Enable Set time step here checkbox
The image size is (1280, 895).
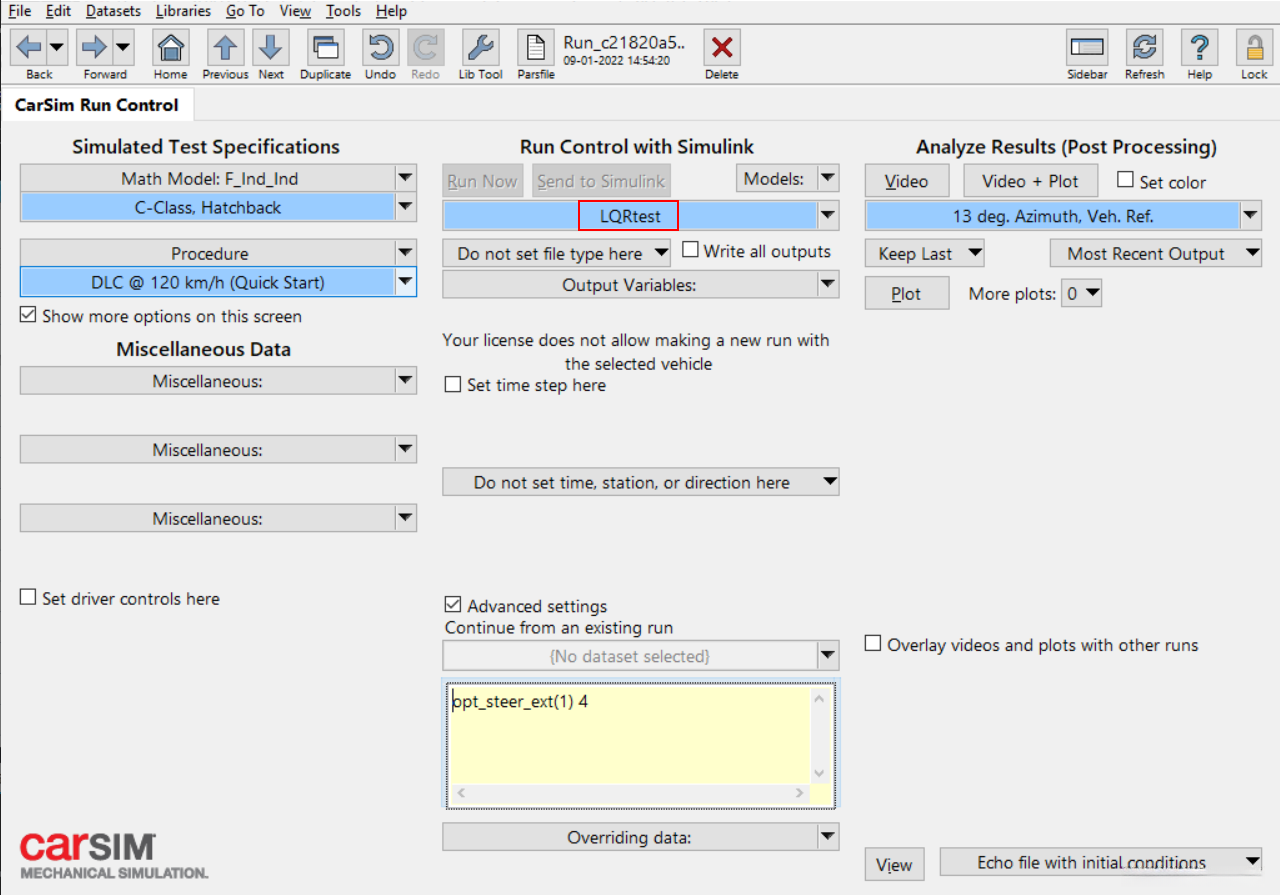pos(453,385)
